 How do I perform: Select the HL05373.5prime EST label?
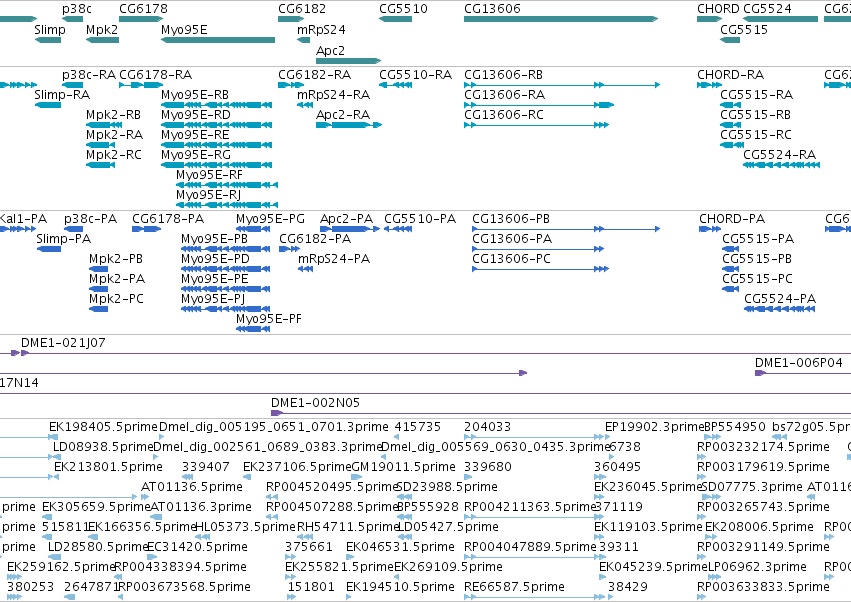tap(245, 527)
